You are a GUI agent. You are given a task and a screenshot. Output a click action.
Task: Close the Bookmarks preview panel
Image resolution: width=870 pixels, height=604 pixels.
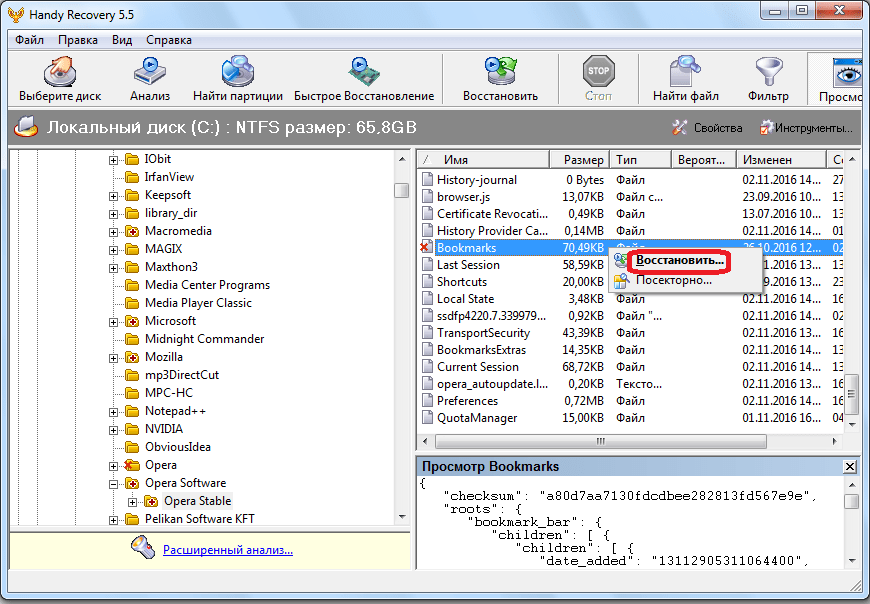[x=850, y=467]
